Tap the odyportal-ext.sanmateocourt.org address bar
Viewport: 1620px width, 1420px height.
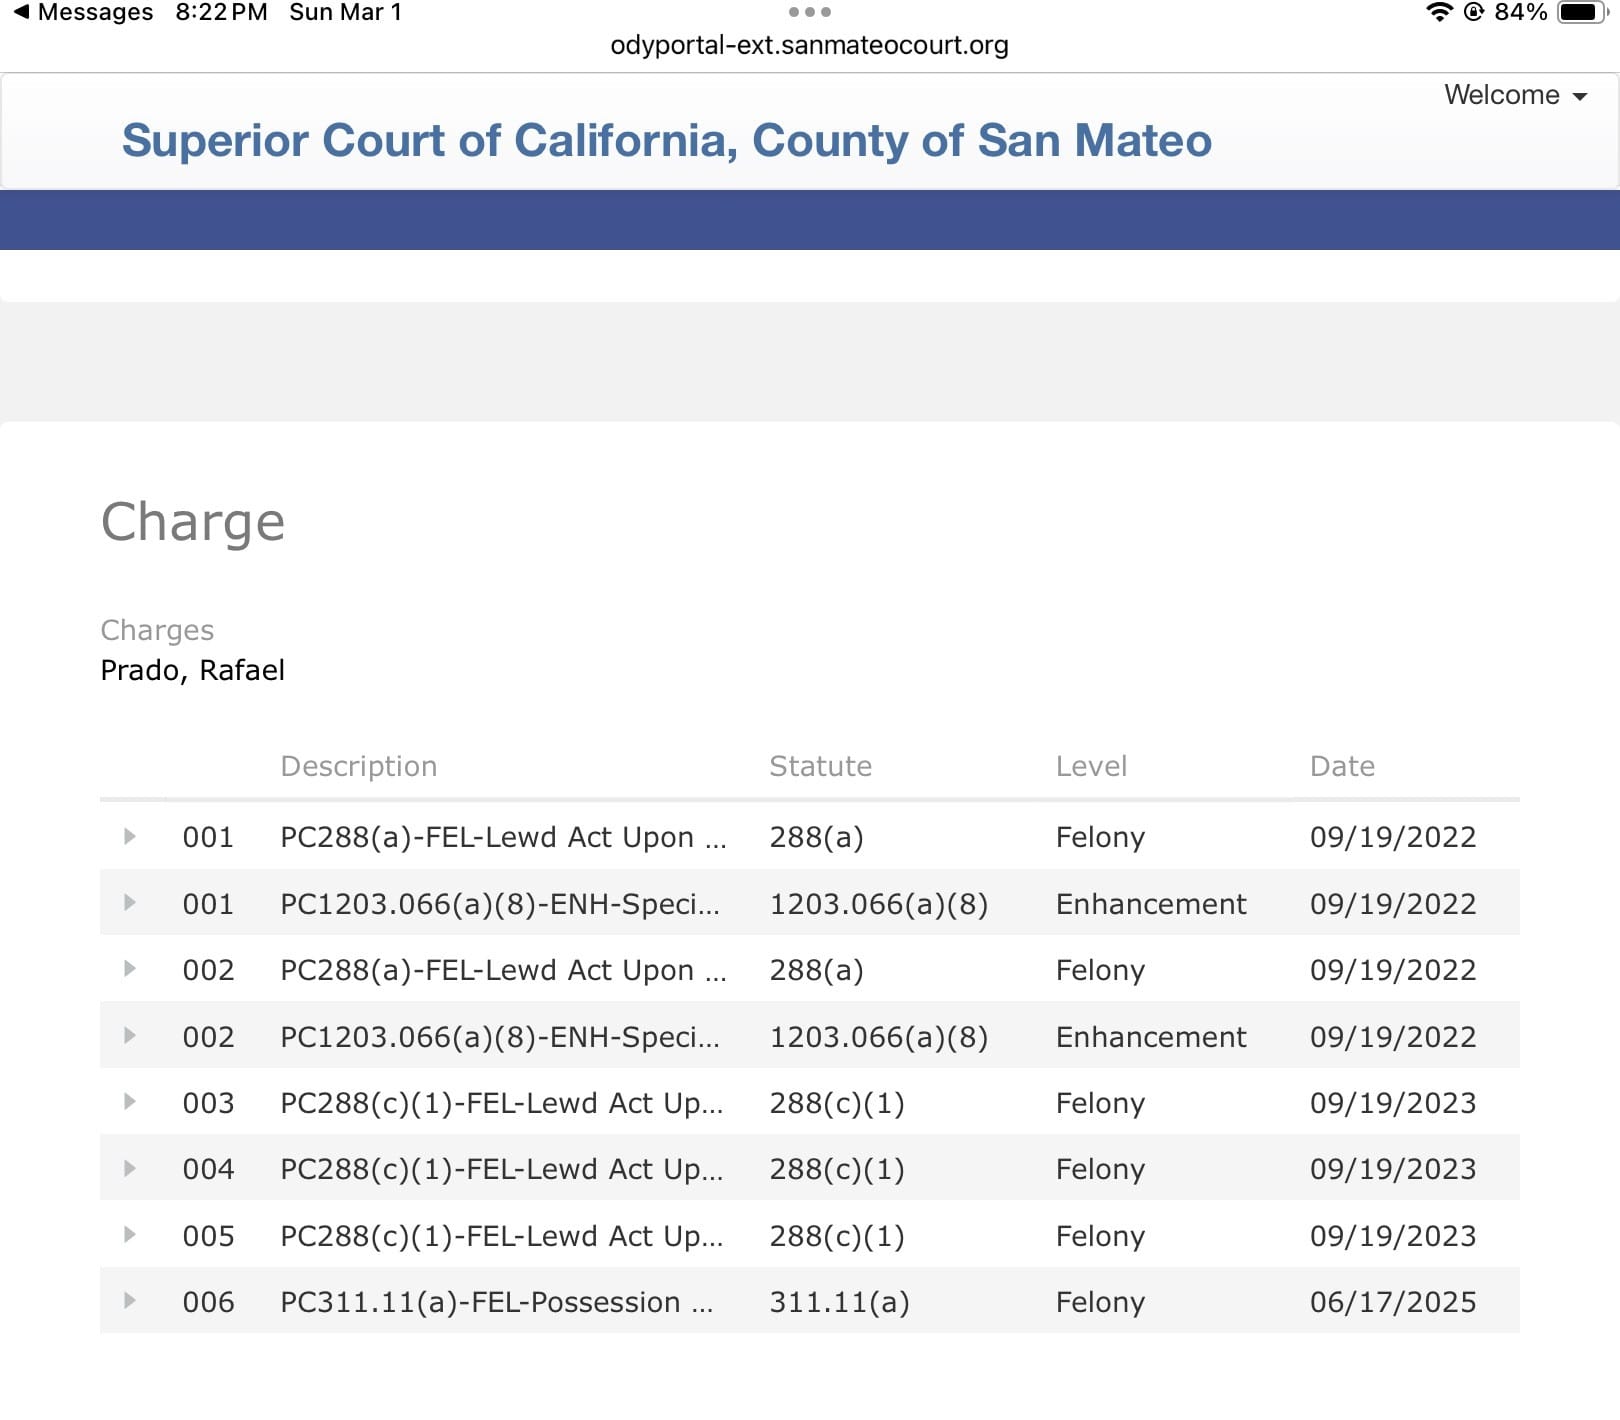point(809,46)
